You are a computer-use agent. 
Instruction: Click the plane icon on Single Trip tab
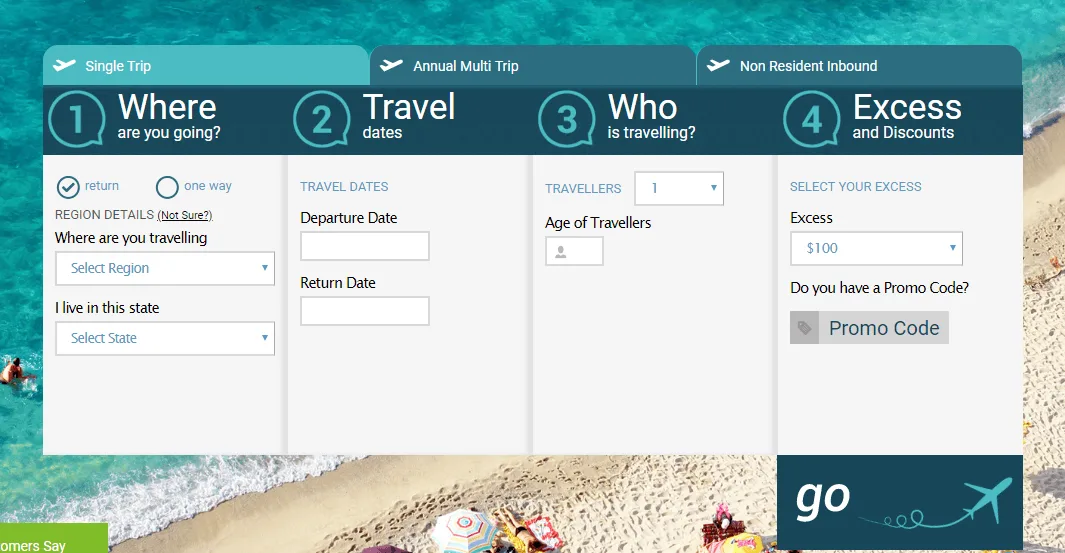tap(65, 66)
